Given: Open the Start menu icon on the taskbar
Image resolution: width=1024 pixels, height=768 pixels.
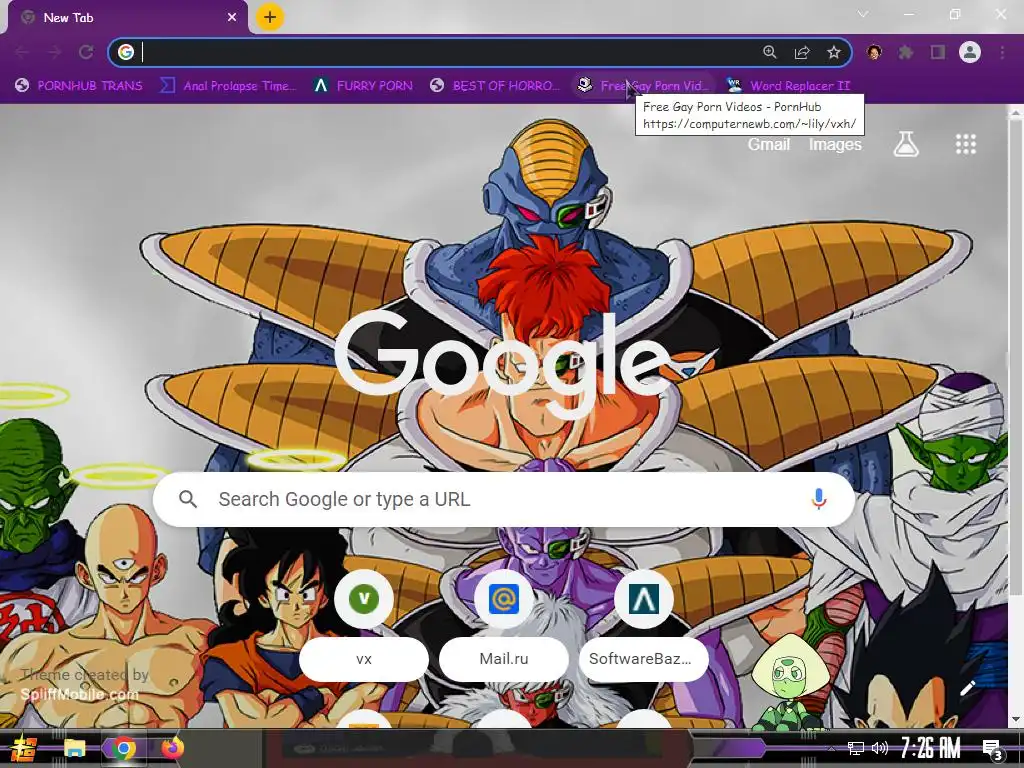Looking at the screenshot, I should click(x=24, y=748).
